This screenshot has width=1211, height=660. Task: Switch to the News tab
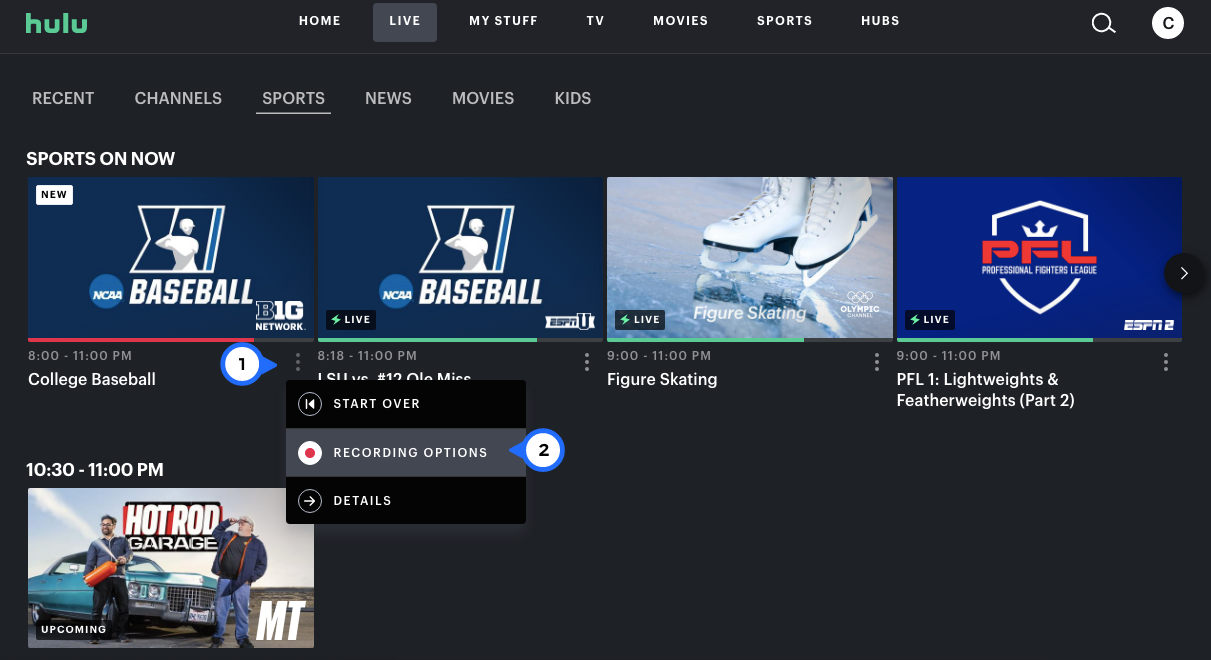coord(388,98)
